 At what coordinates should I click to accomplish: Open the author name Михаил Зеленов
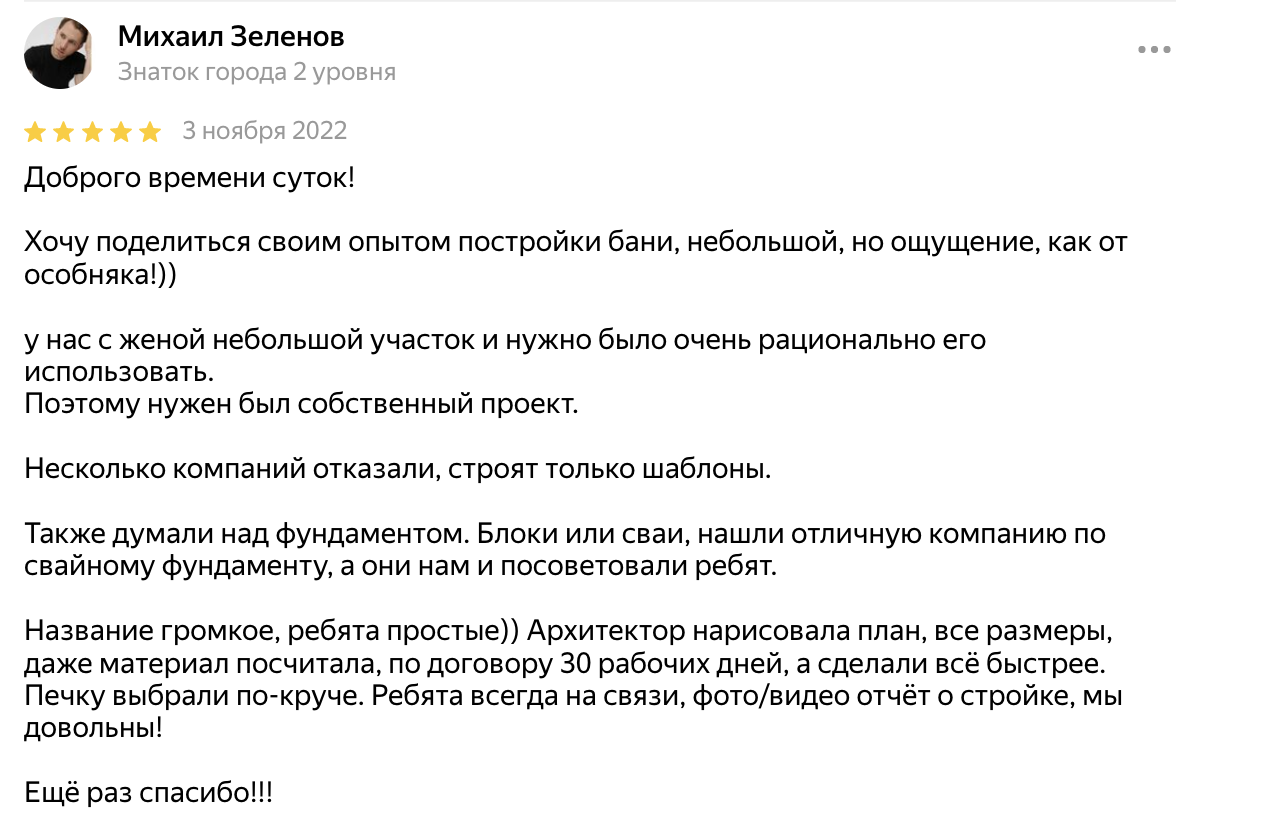coord(231,37)
